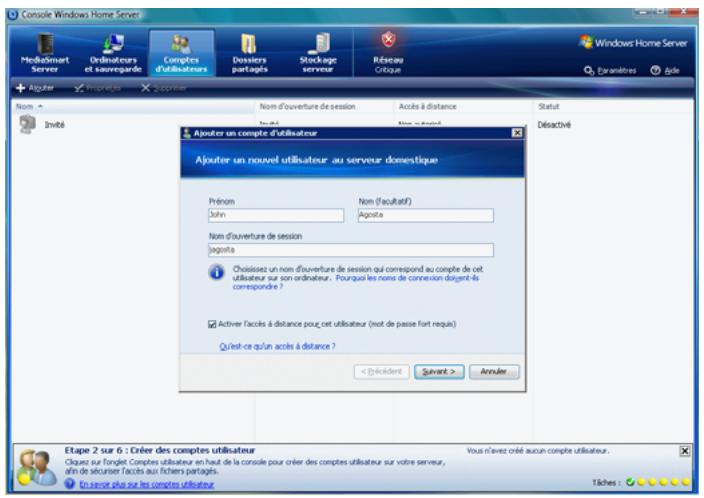
Task: Click the Nom (facultatif) field
Action: pos(426,215)
